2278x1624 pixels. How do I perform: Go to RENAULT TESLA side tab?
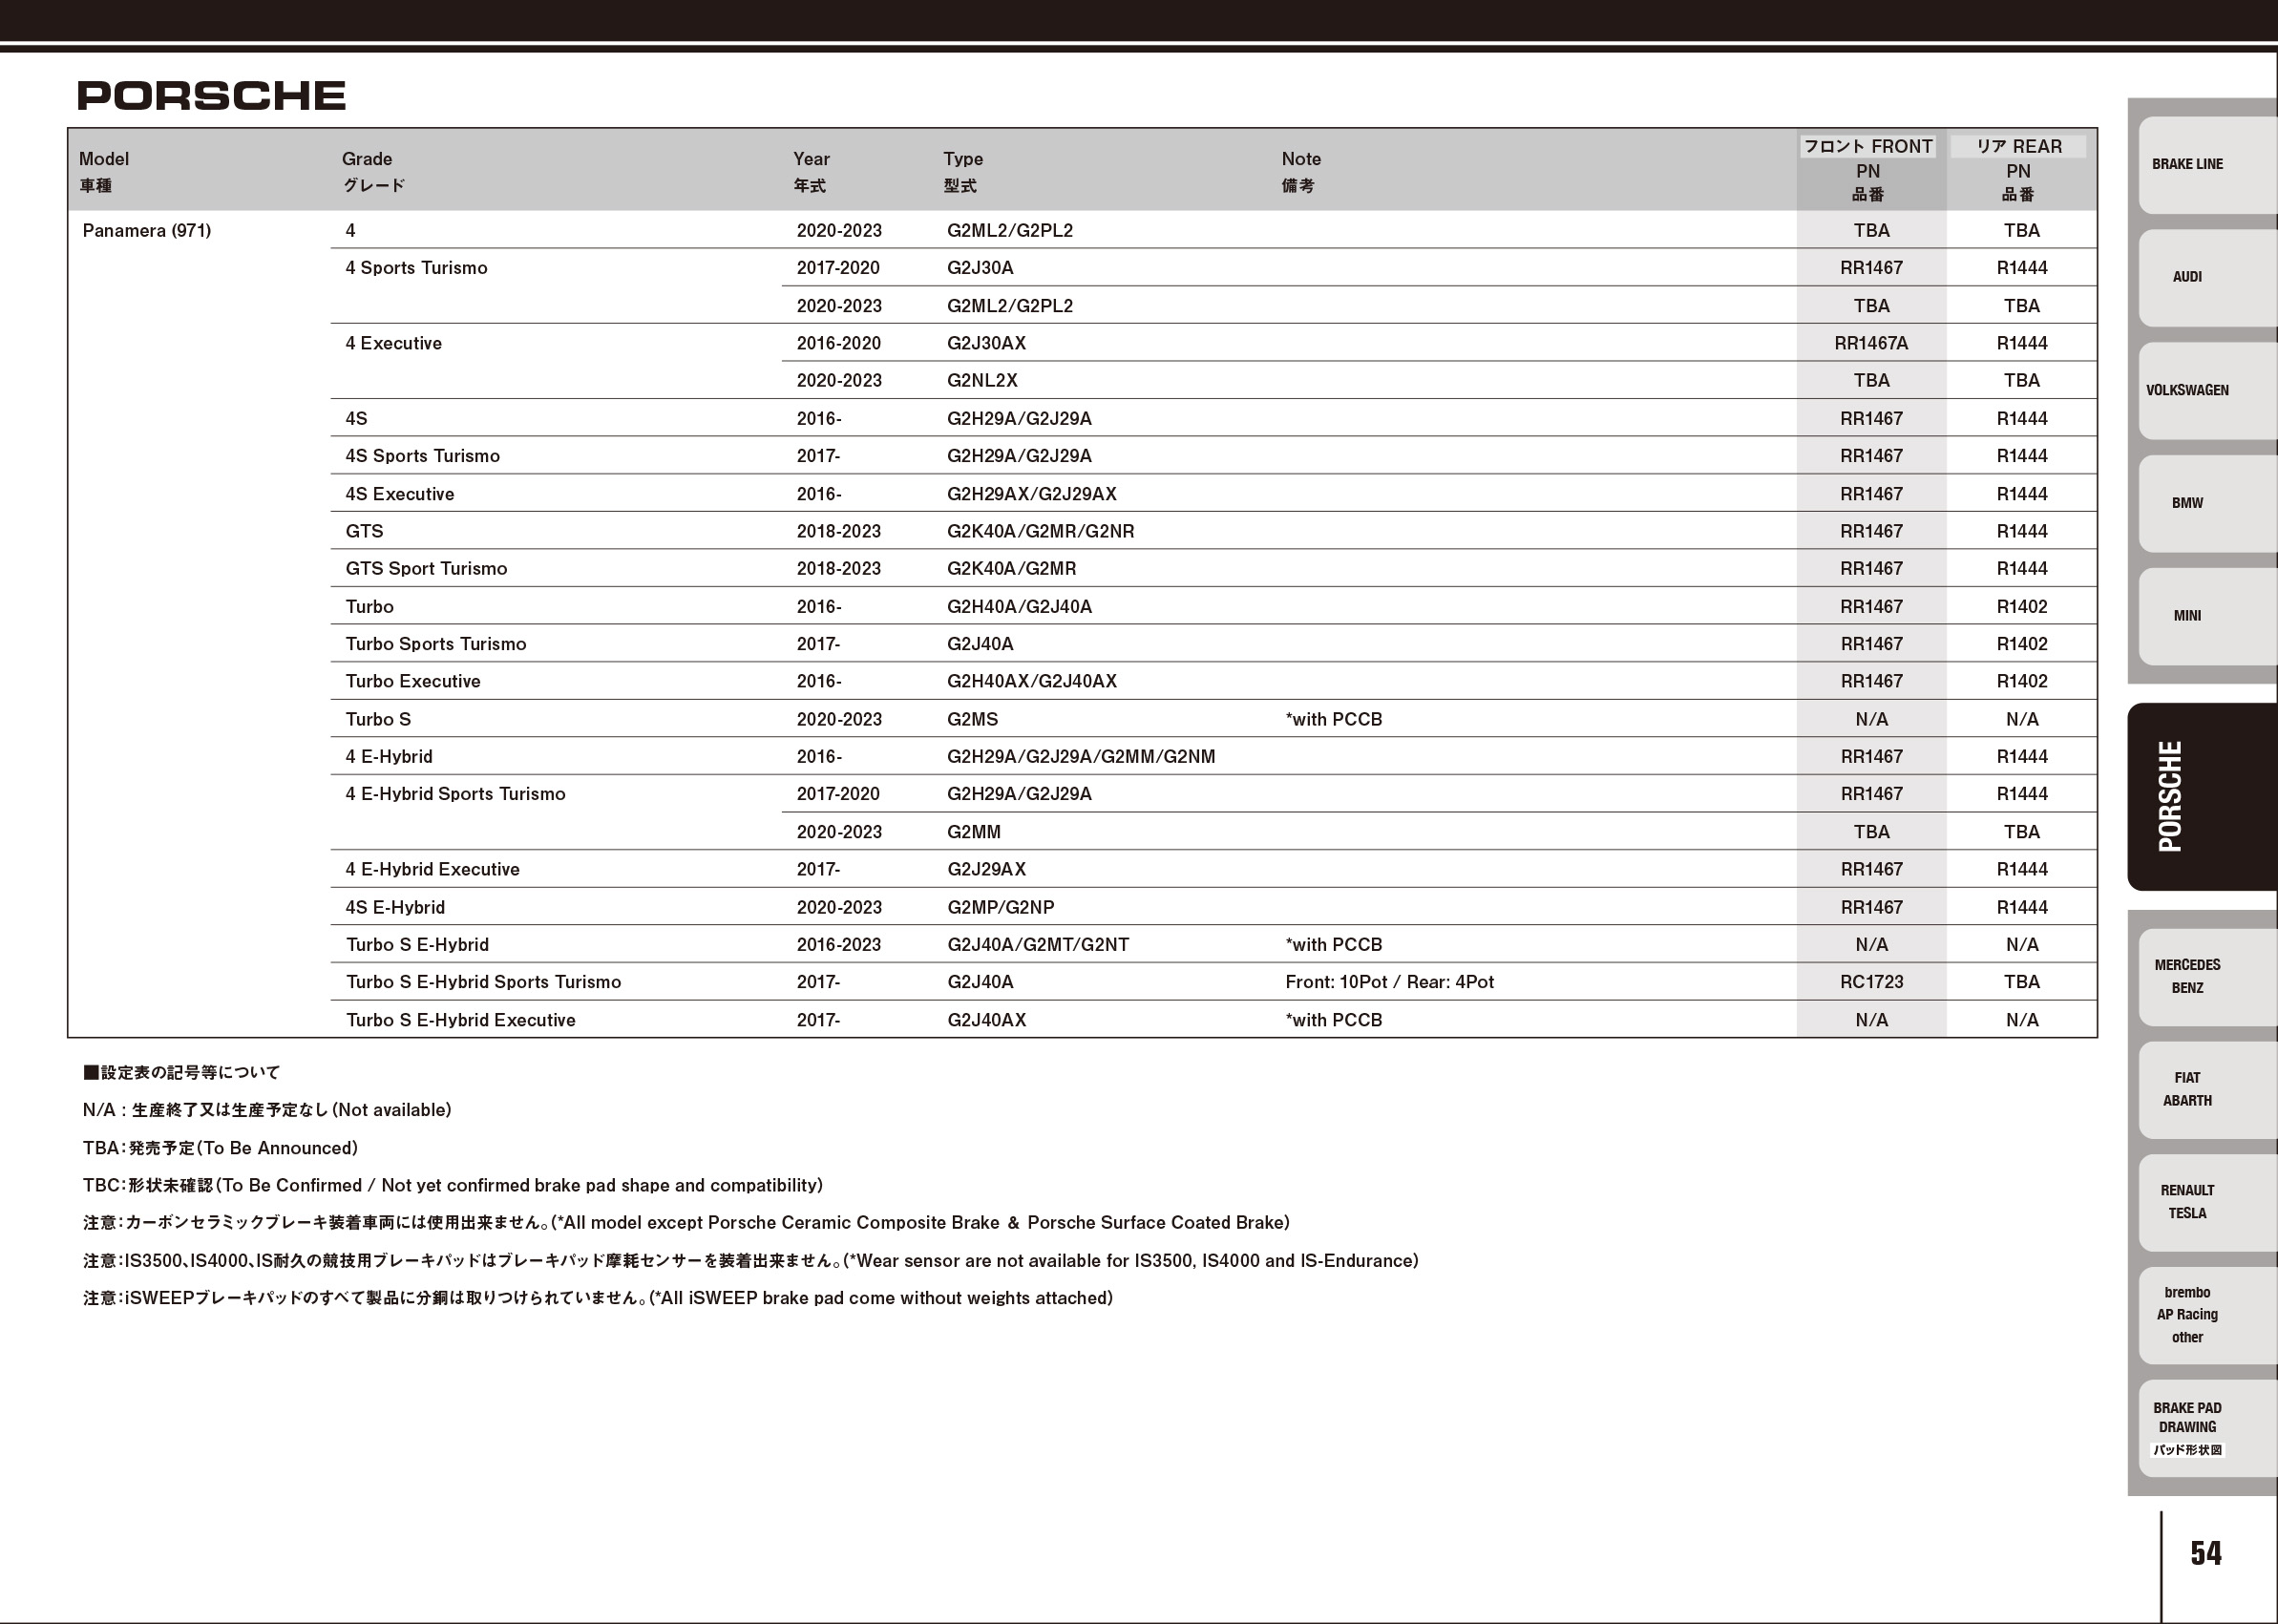point(2207,1202)
